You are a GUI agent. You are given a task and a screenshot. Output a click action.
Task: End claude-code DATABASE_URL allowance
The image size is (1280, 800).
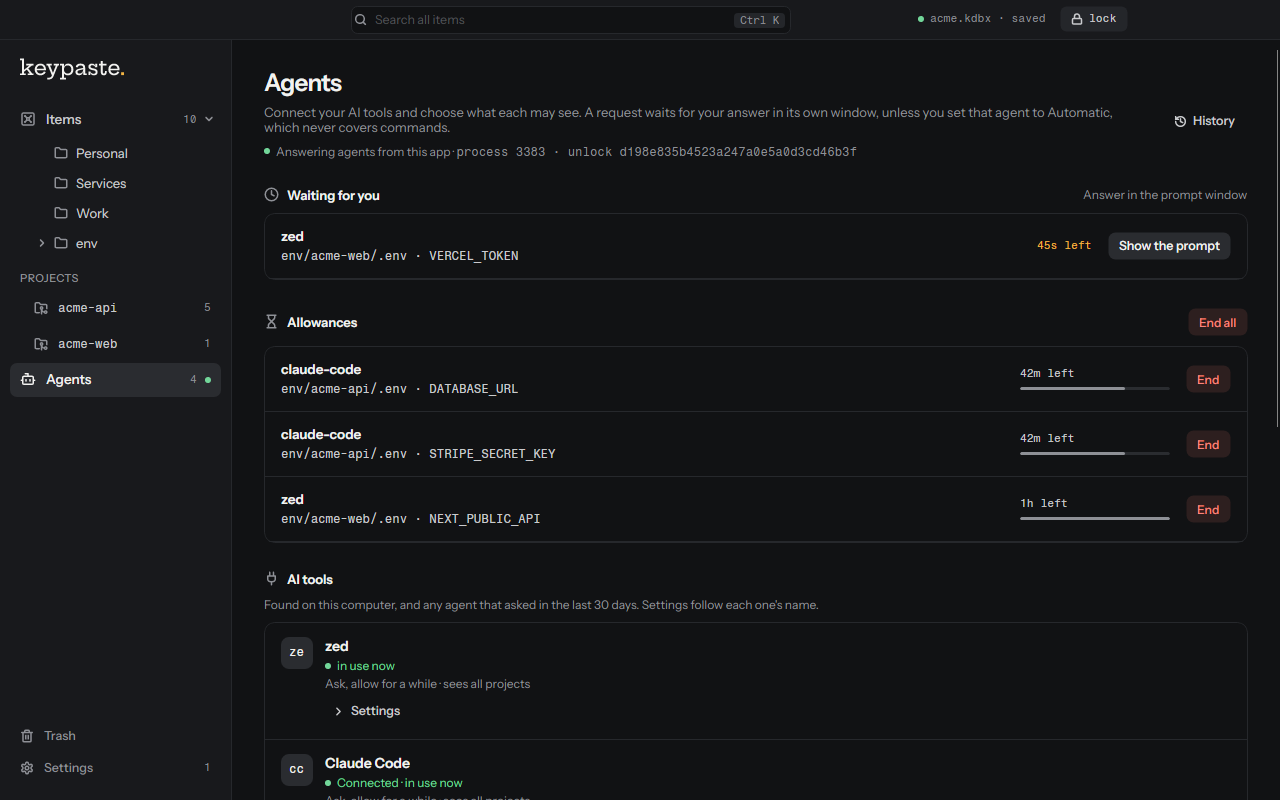pos(1208,380)
